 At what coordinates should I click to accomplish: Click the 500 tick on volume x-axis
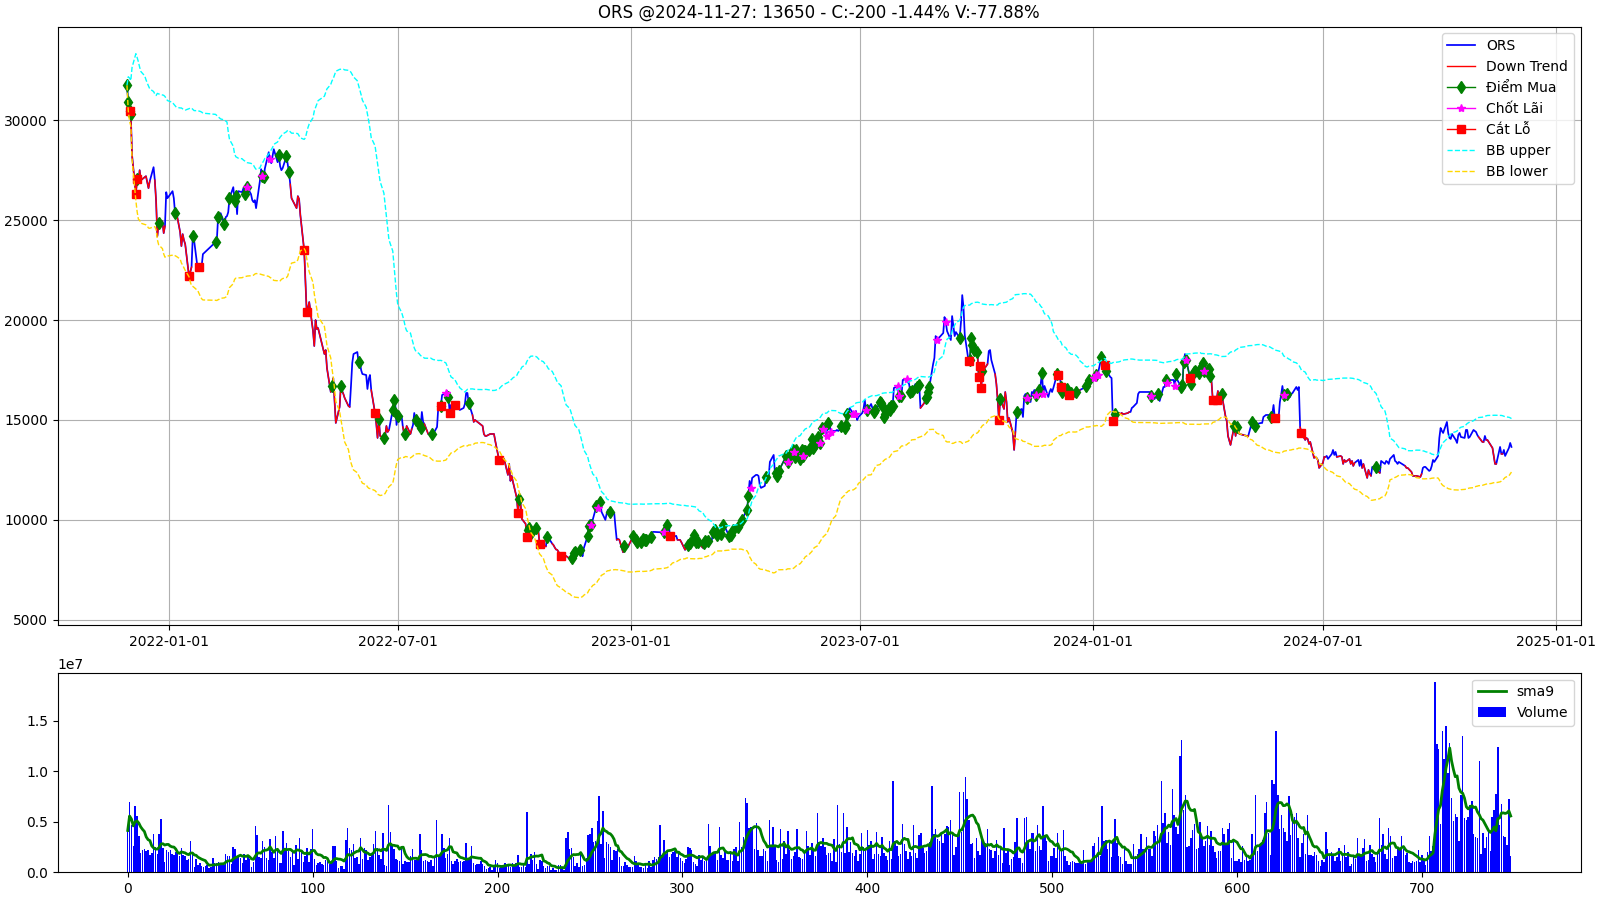[x=1052, y=889]
